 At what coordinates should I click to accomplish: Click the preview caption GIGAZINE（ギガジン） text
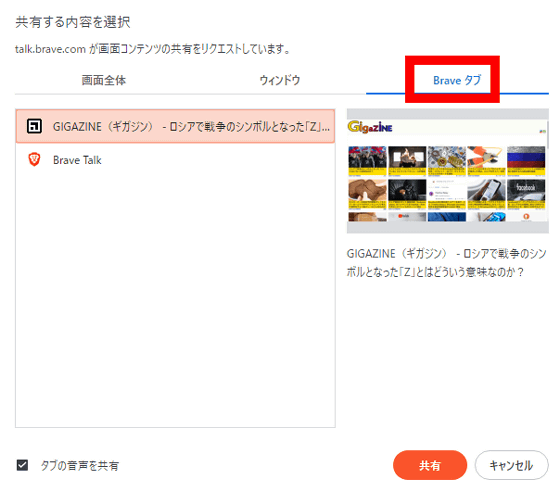point(446,263)
